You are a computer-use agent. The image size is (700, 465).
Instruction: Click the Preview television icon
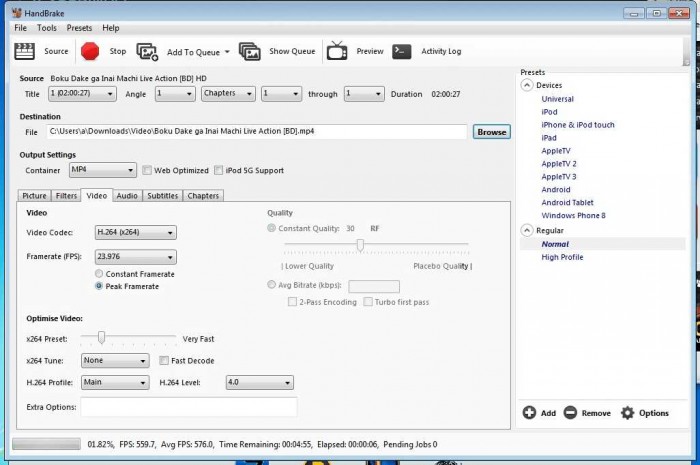[337, 51]
